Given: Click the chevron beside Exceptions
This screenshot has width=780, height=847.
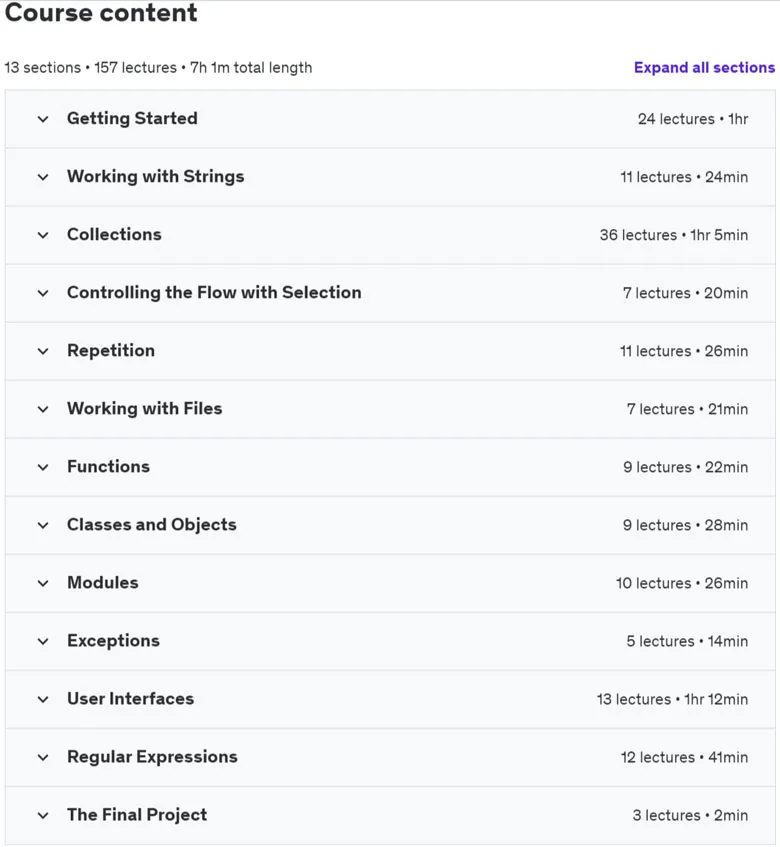Looking at the screenshot, I should coord(43,641).
